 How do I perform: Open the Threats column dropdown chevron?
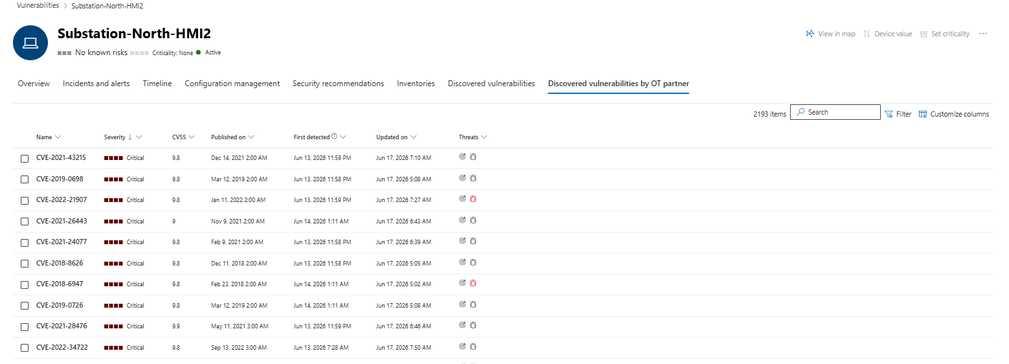point(484,137)
